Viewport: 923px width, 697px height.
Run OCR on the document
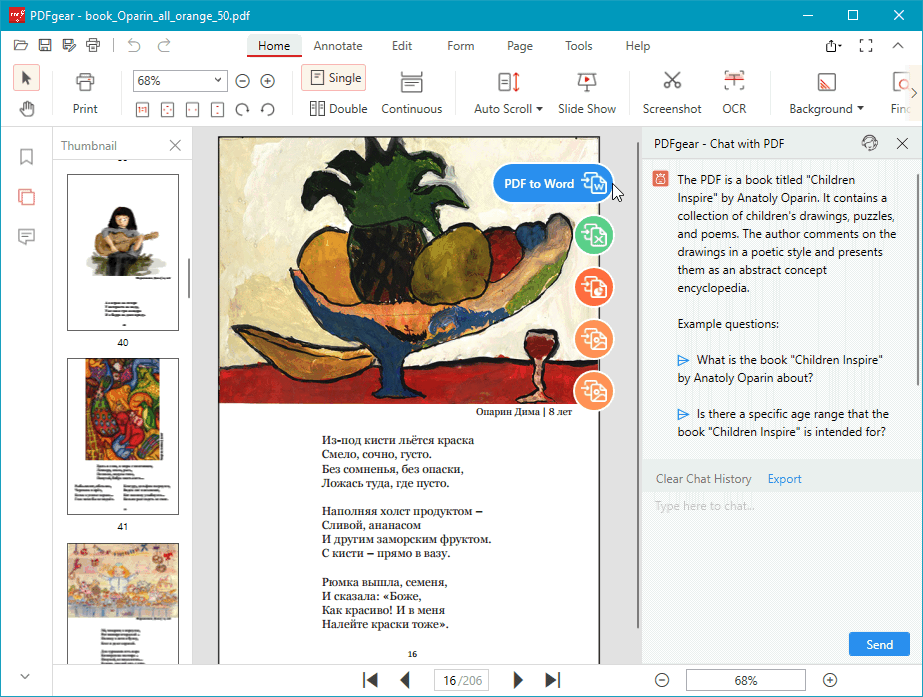click(734, 93)
